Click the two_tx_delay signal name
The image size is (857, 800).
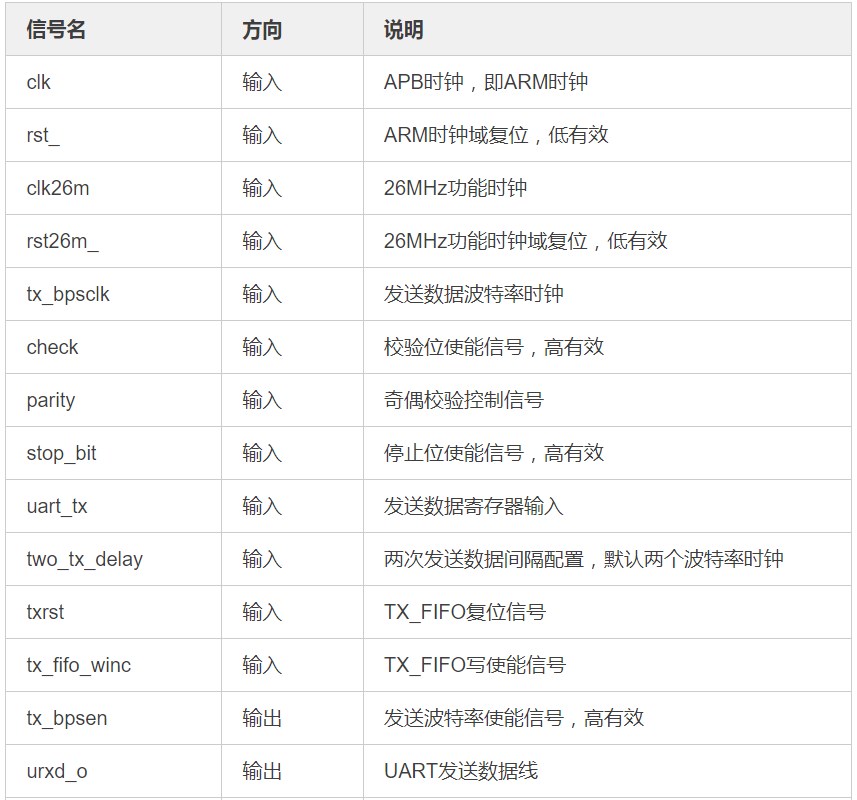tap(85, 559)
